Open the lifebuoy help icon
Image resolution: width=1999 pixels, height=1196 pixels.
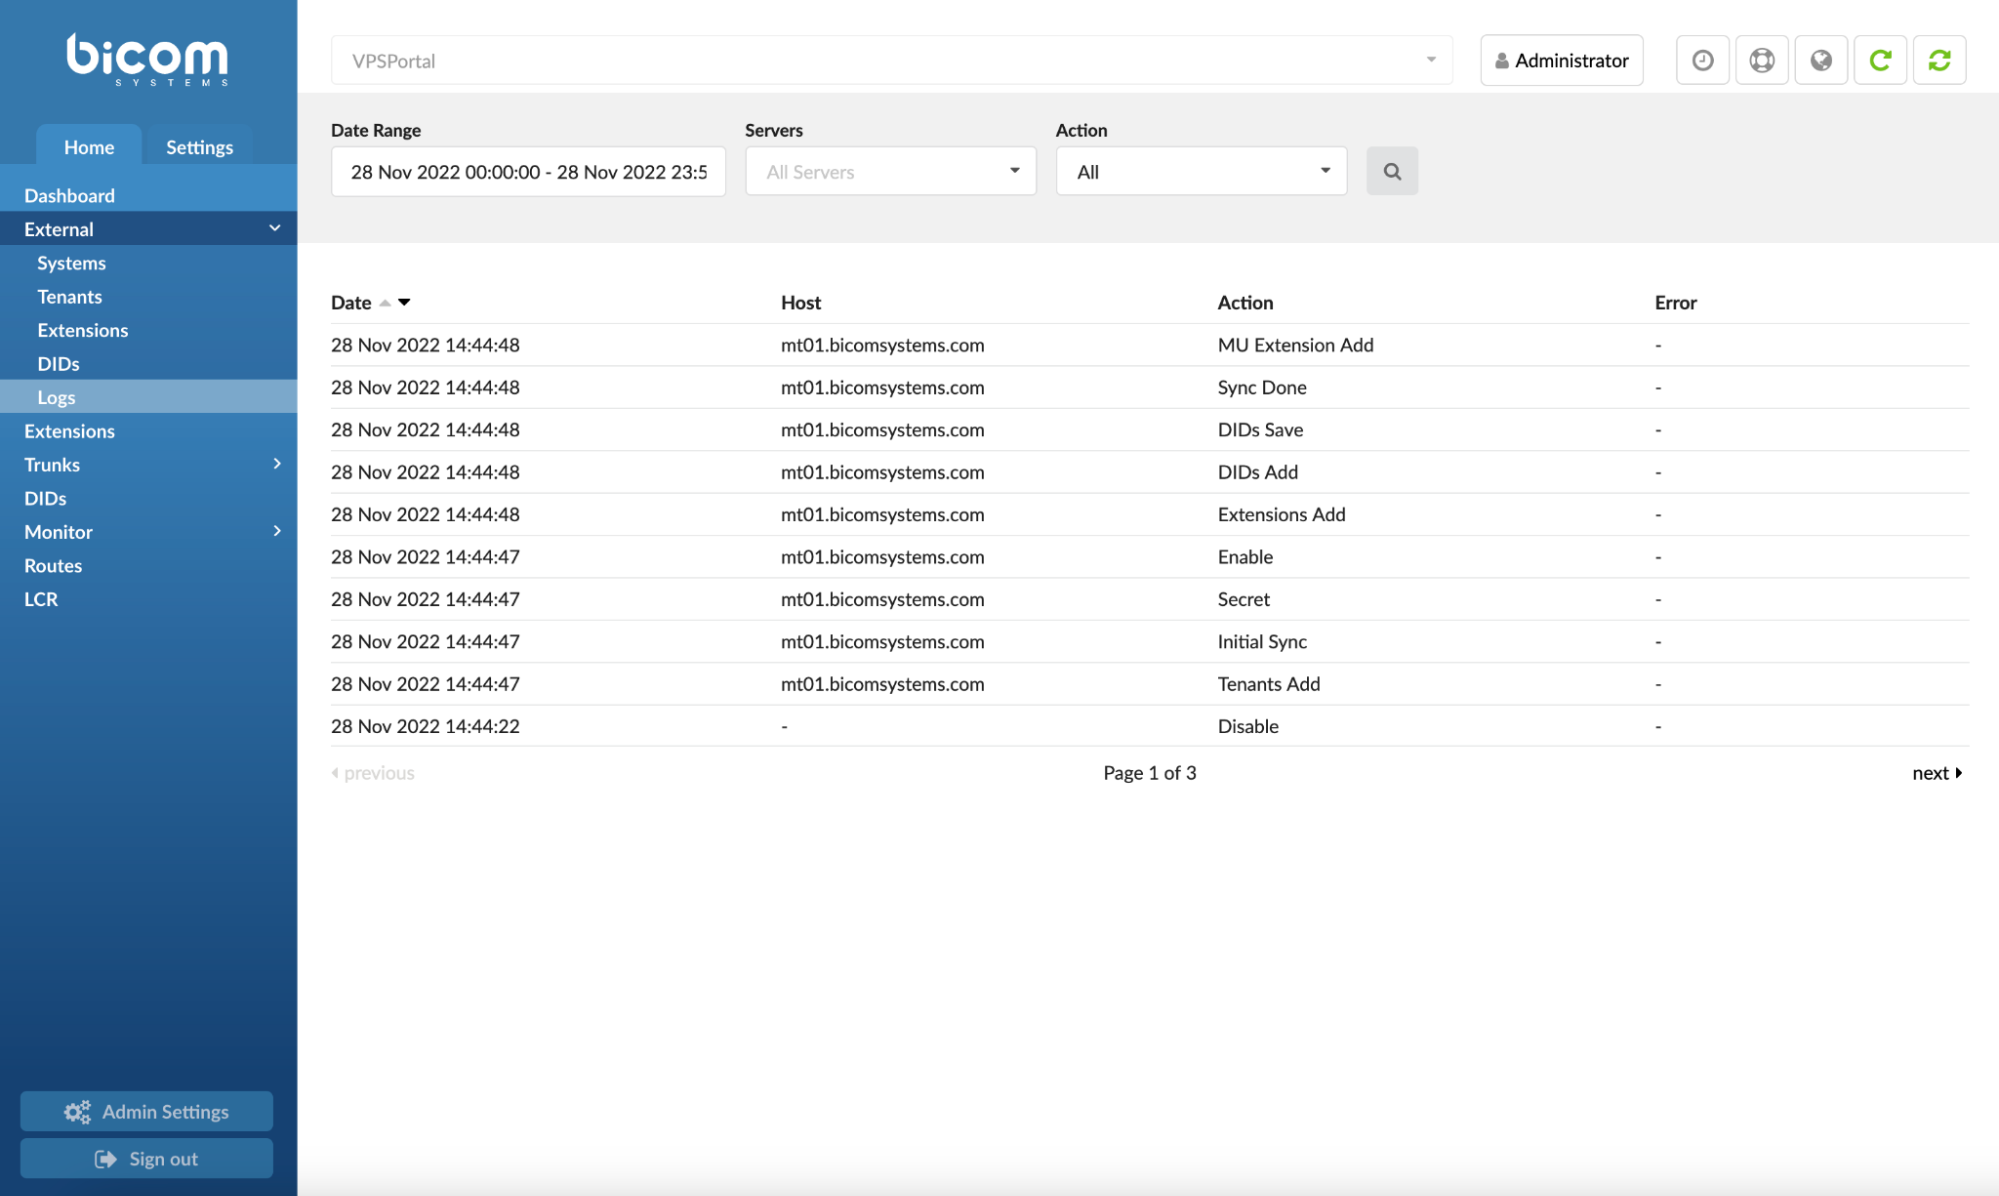click(x=1761, y=60)
